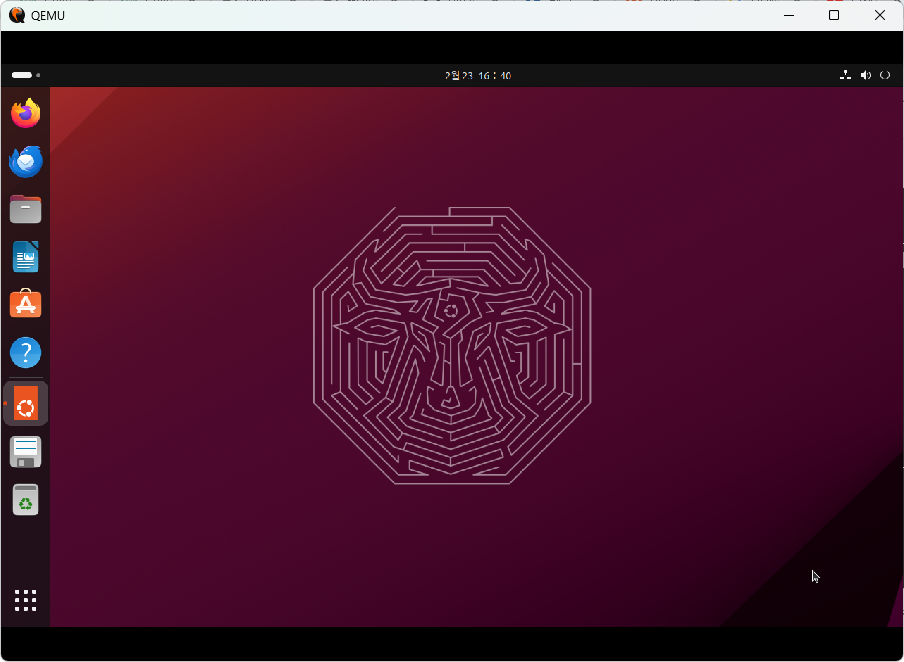Maximize the QEMU window
This screenshot has width=904, height=662.
pos(834,15)
